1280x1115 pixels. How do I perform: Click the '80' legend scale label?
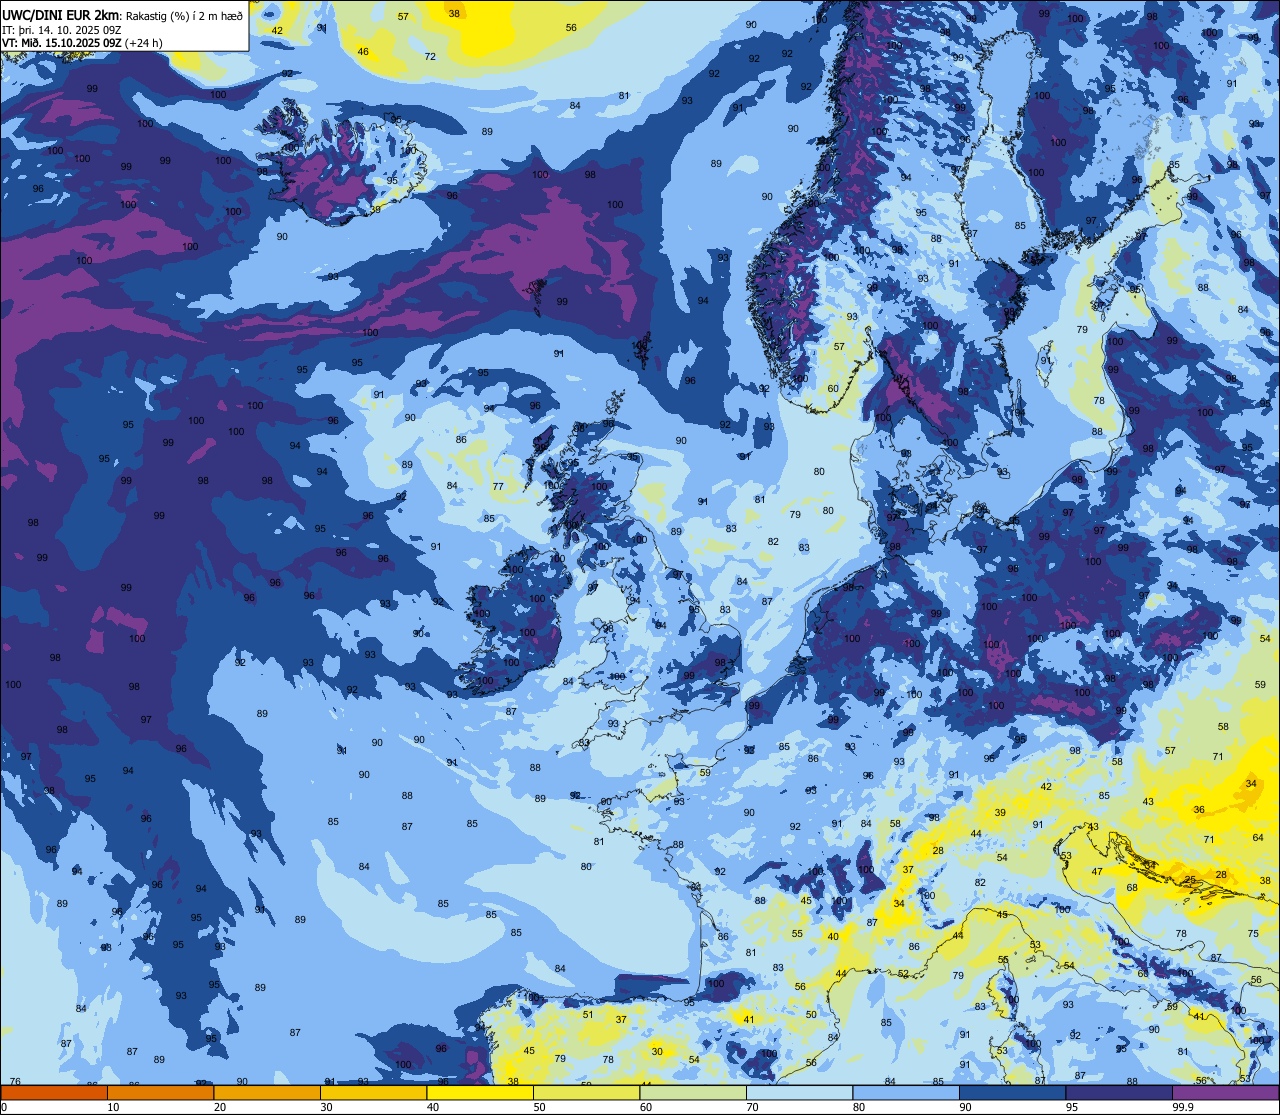(x=859, y=1107)
